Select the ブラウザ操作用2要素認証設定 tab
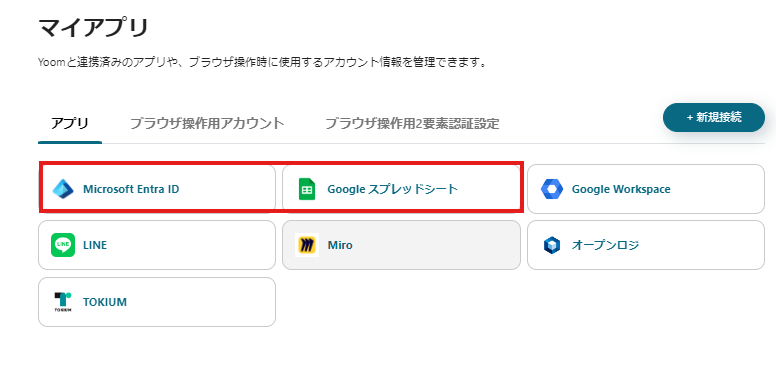The width and height of the screenshot is (776, 376). coord(412,123)
